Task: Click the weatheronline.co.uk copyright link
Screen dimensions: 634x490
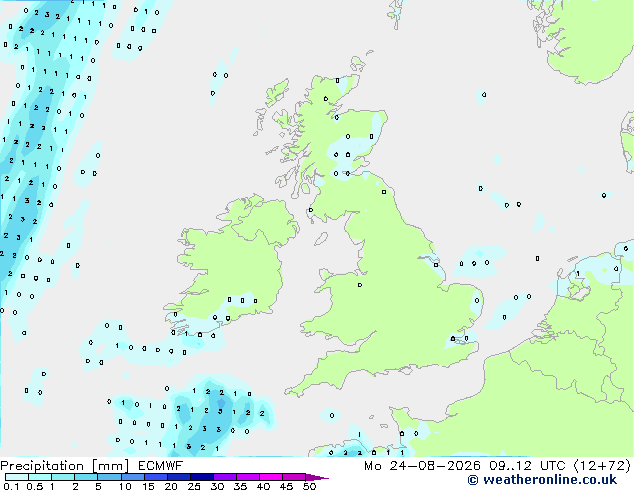Action: tap(542, 480)
